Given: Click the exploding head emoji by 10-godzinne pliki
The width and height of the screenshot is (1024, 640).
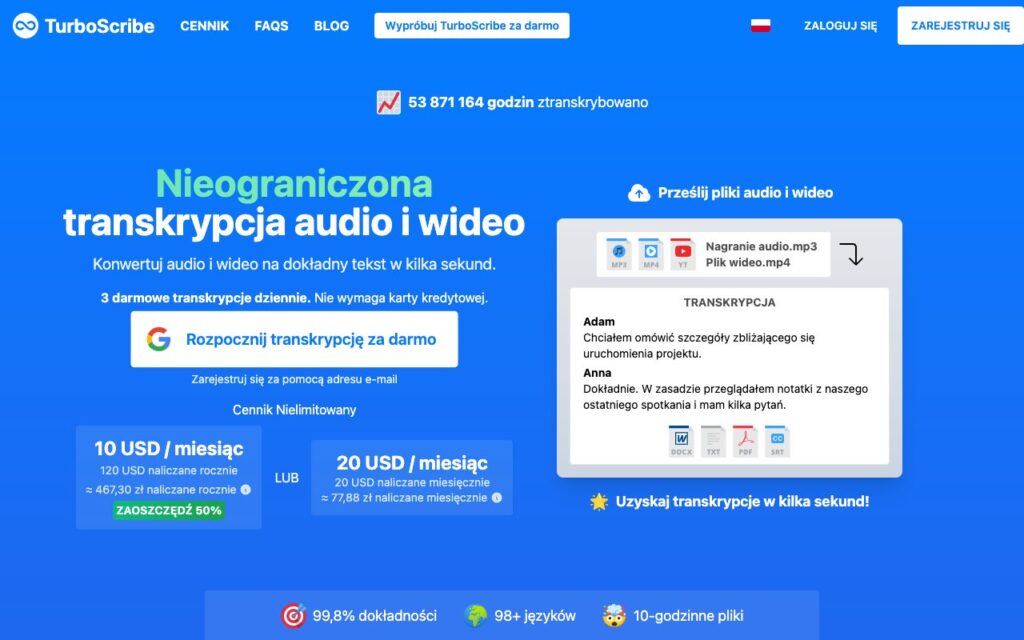Looking at the screenshot, I should coord(615,615).
